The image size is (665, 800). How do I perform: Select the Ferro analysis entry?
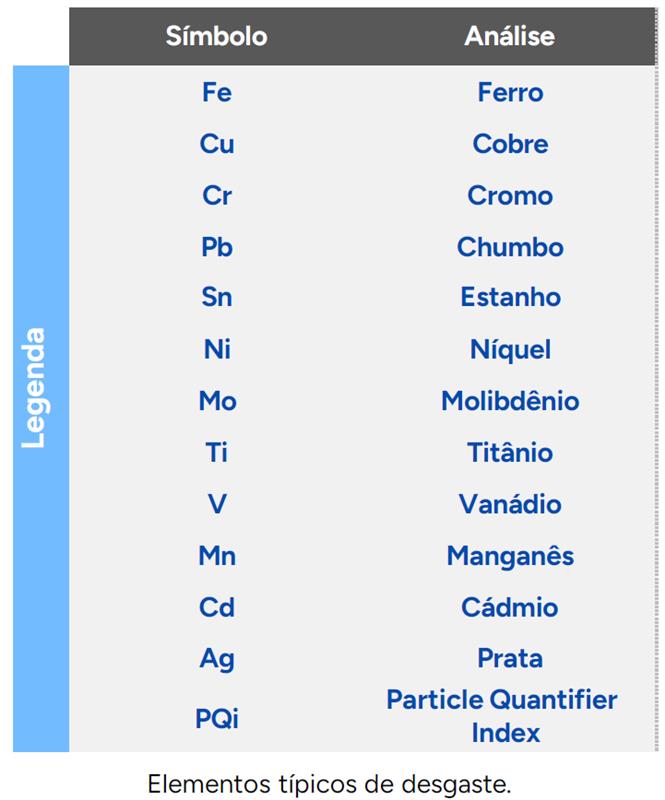pos(510,93)
